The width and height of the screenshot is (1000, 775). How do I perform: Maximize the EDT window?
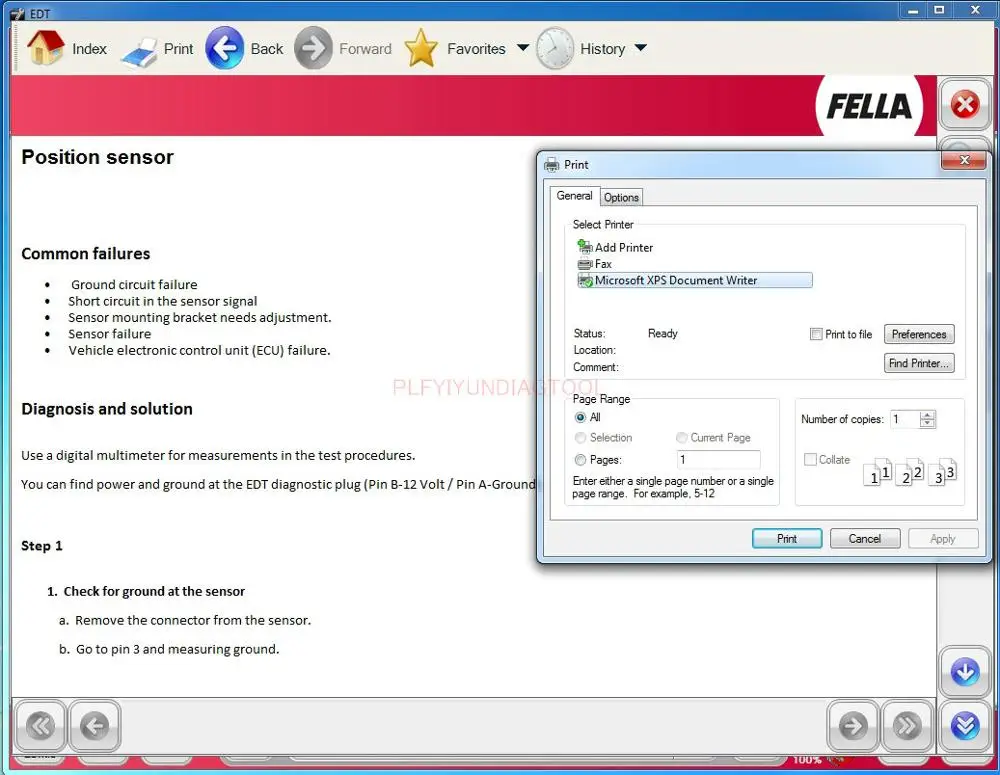pyautogui.click(x=939, y=10)
